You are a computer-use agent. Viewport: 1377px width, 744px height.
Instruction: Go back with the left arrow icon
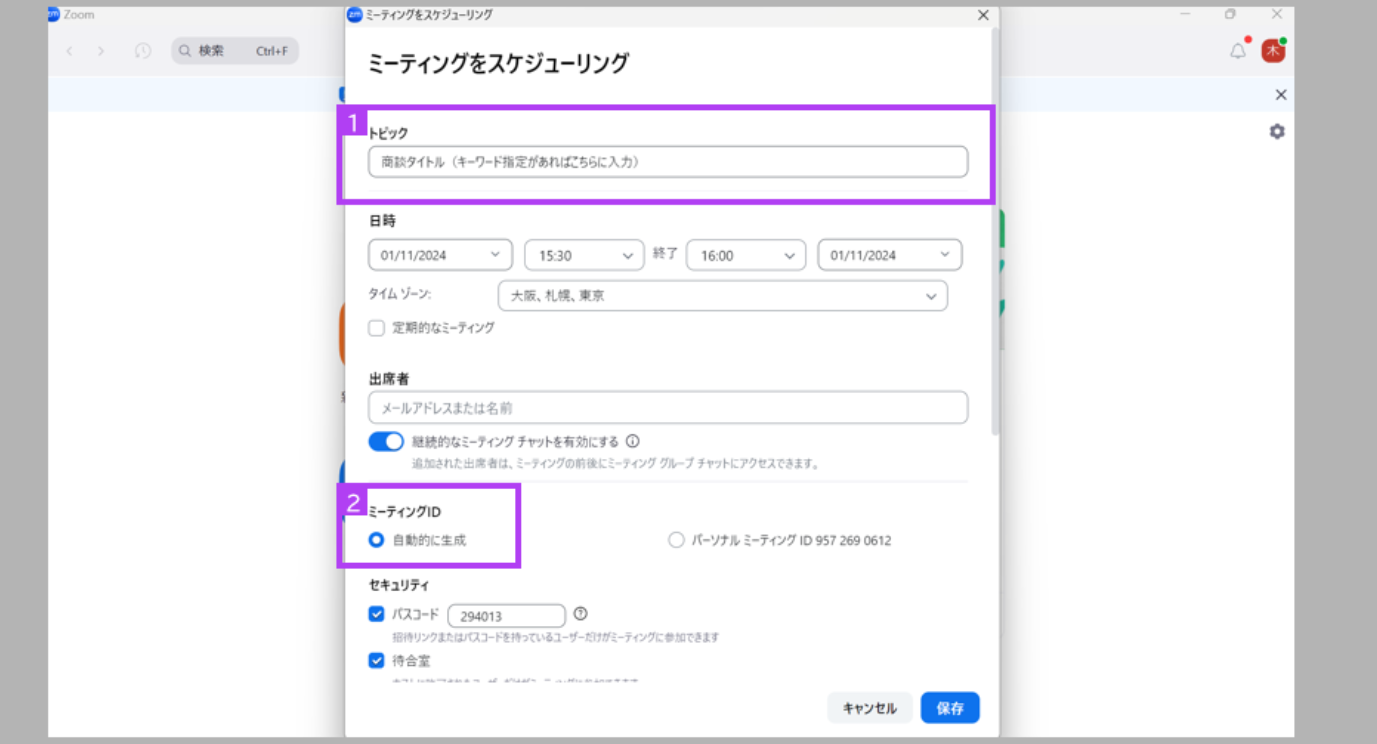pos(70,51)
